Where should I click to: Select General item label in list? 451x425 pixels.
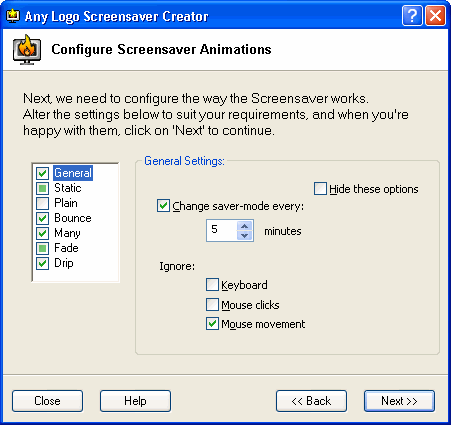[73, 173]
